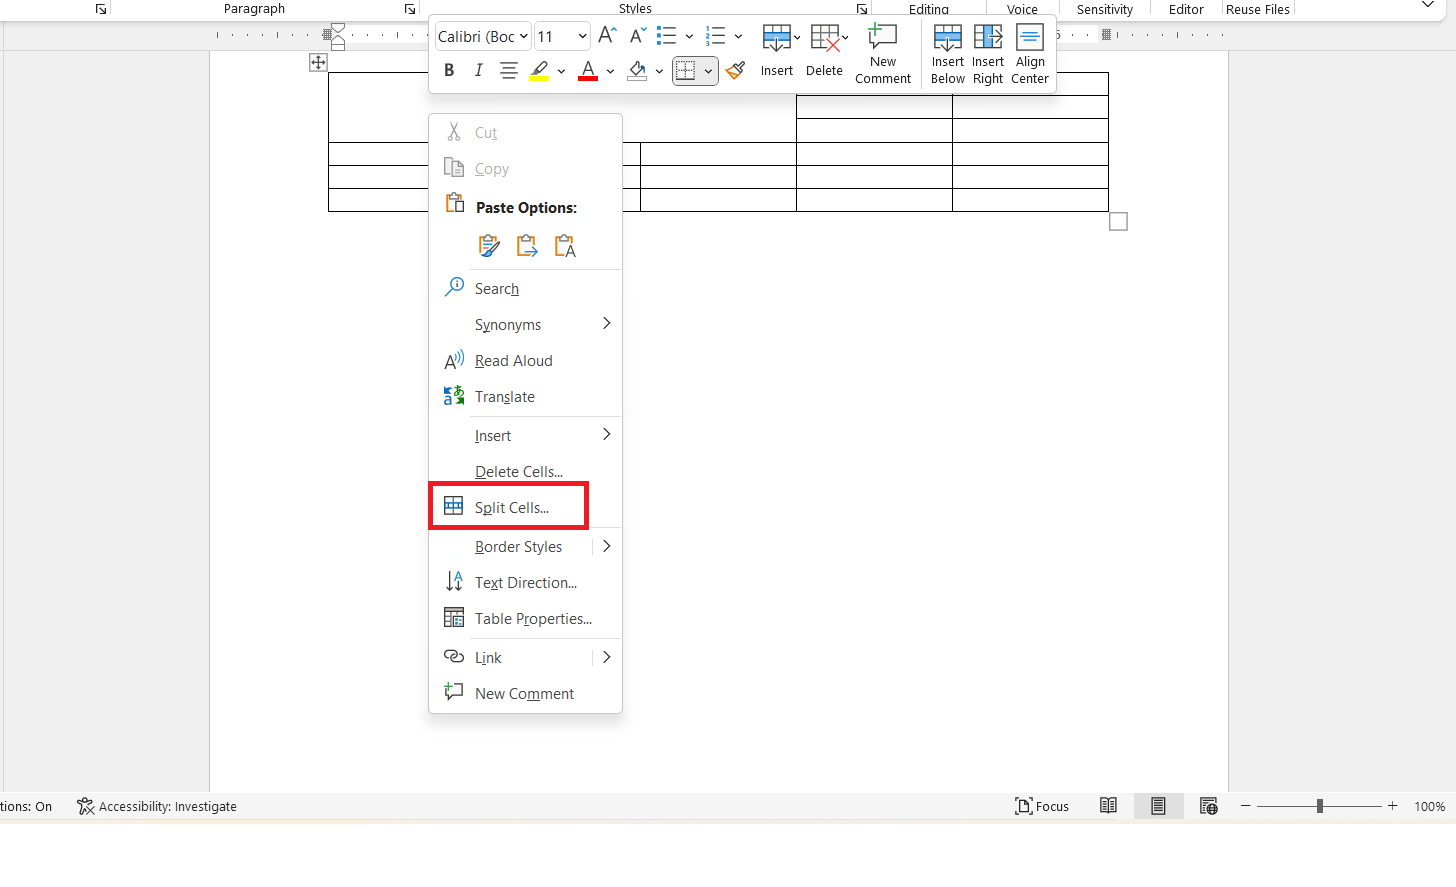Click the table move handle
The height and width of the screenshot is (887, 1456).
pos(318,63)
